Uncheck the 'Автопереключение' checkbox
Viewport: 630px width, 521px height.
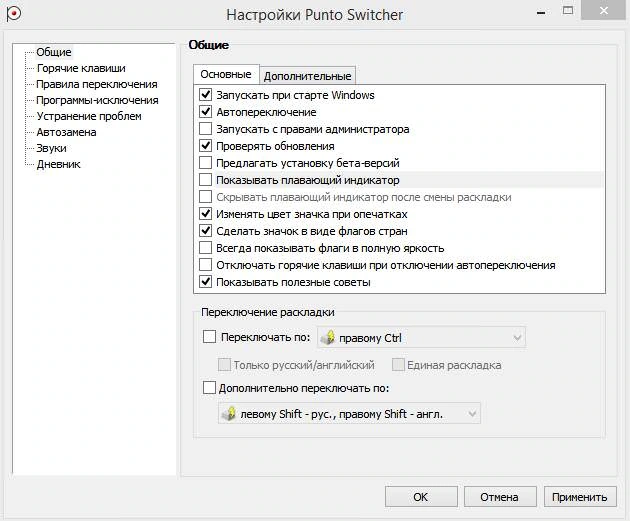coord(206,112)
